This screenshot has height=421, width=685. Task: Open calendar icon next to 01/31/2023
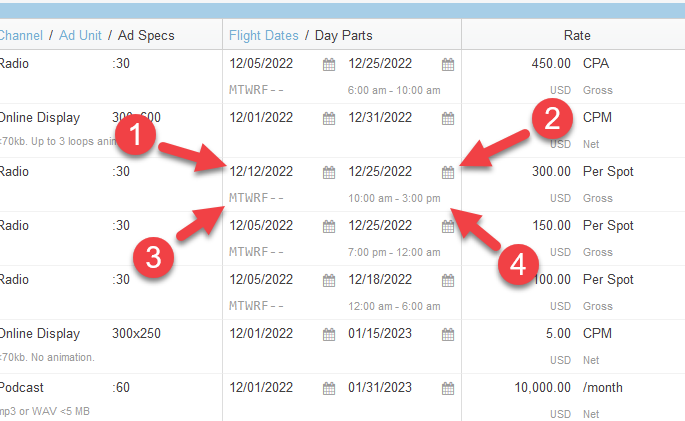448,388
